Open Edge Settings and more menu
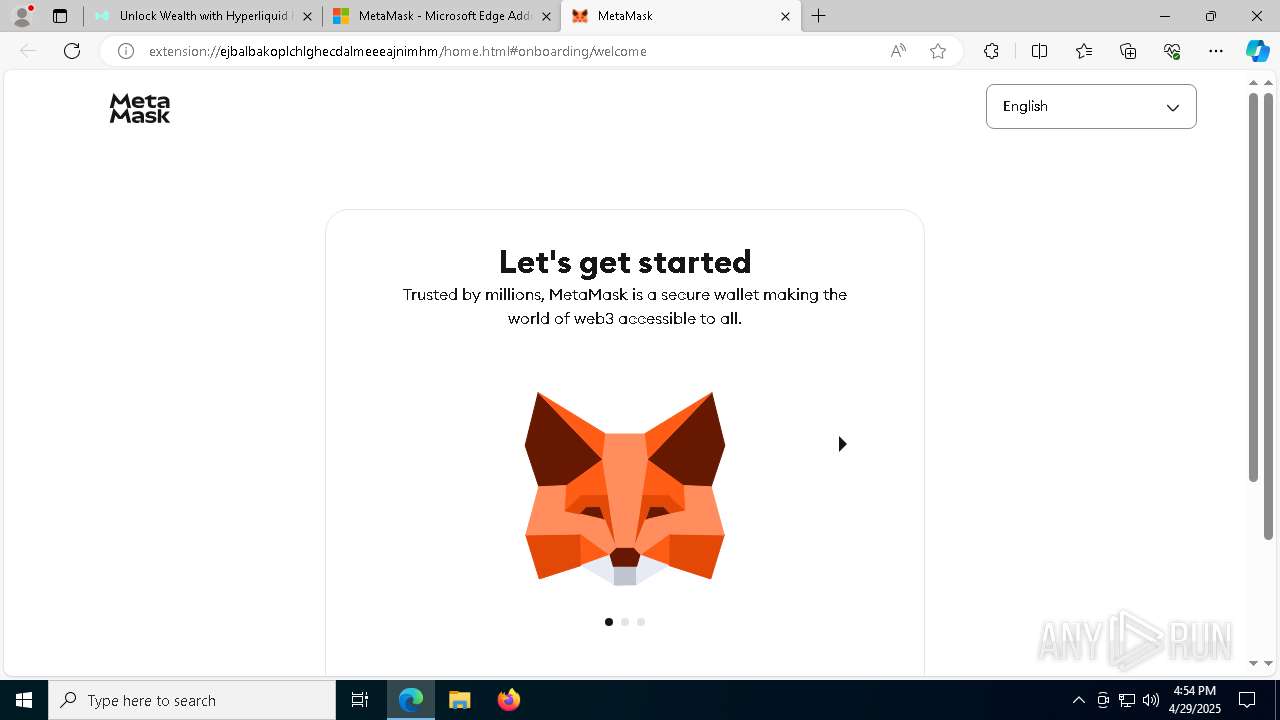Screen dimensions: 1280x720 [x=1216, y=51]
